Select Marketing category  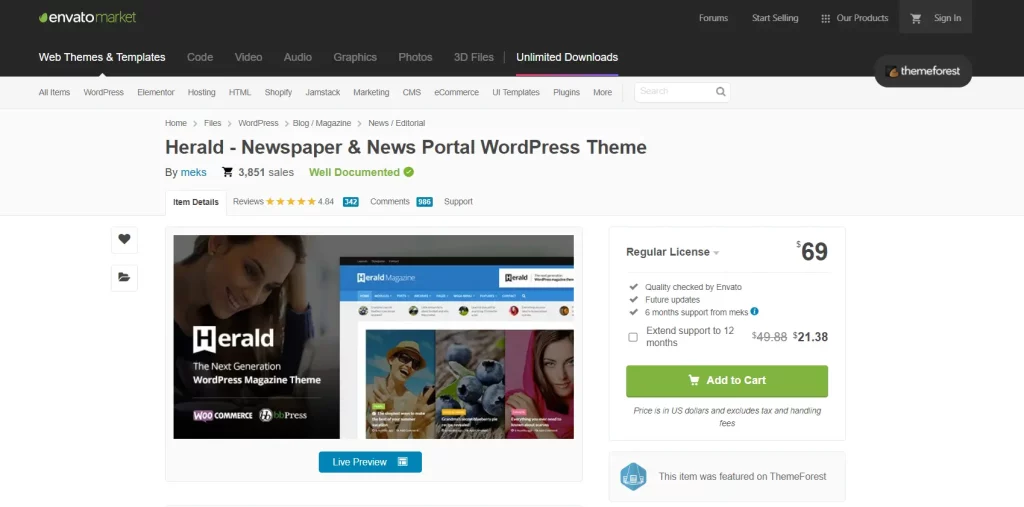pyautogui.click(x=371, y=93)
